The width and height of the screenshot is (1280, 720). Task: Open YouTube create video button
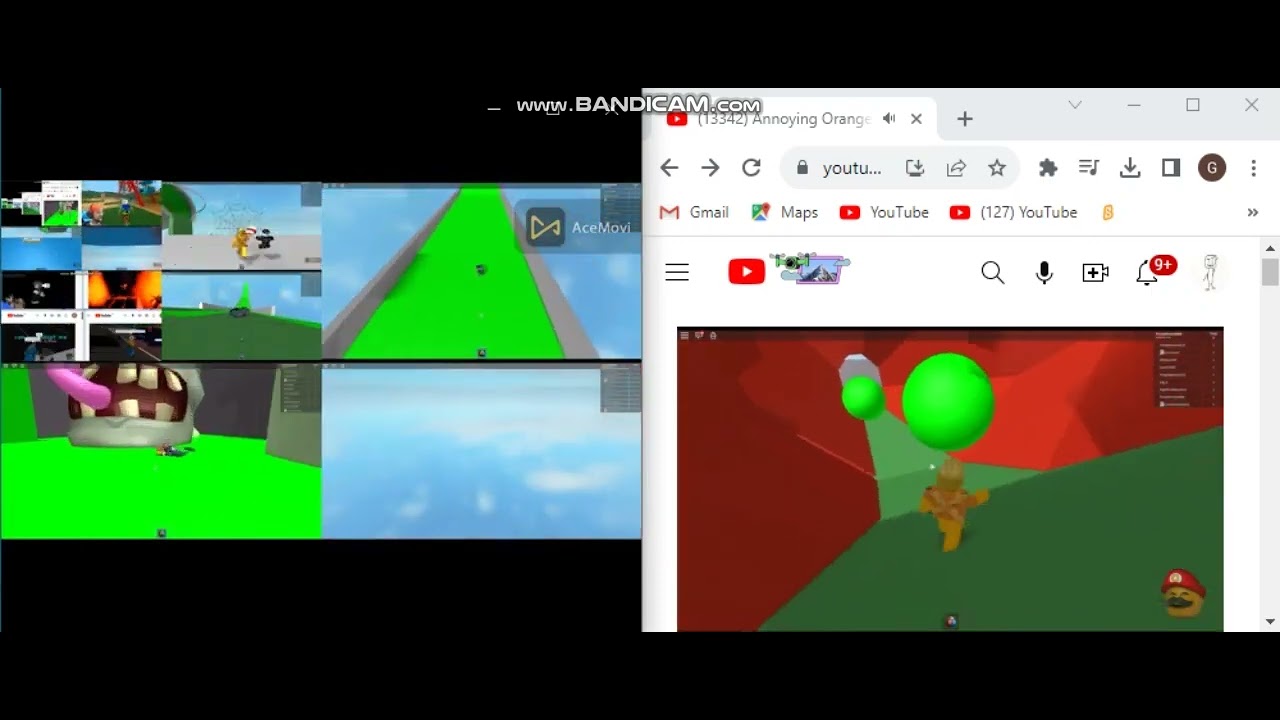[x=1095, y=272]
